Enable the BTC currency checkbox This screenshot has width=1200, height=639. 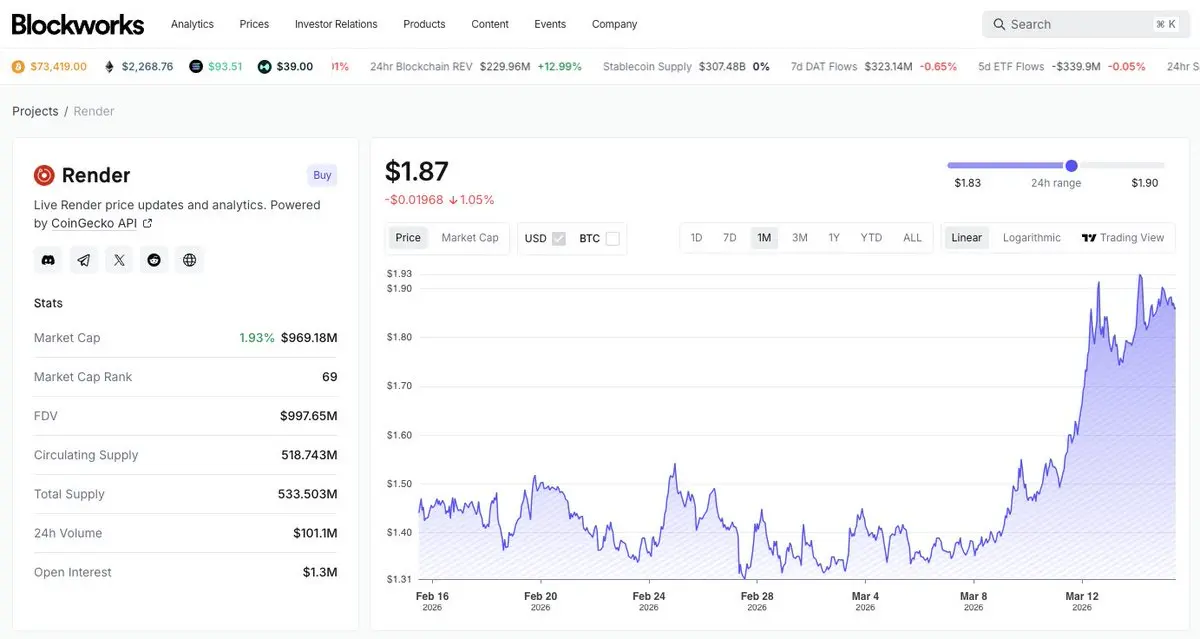click(612, 238)
